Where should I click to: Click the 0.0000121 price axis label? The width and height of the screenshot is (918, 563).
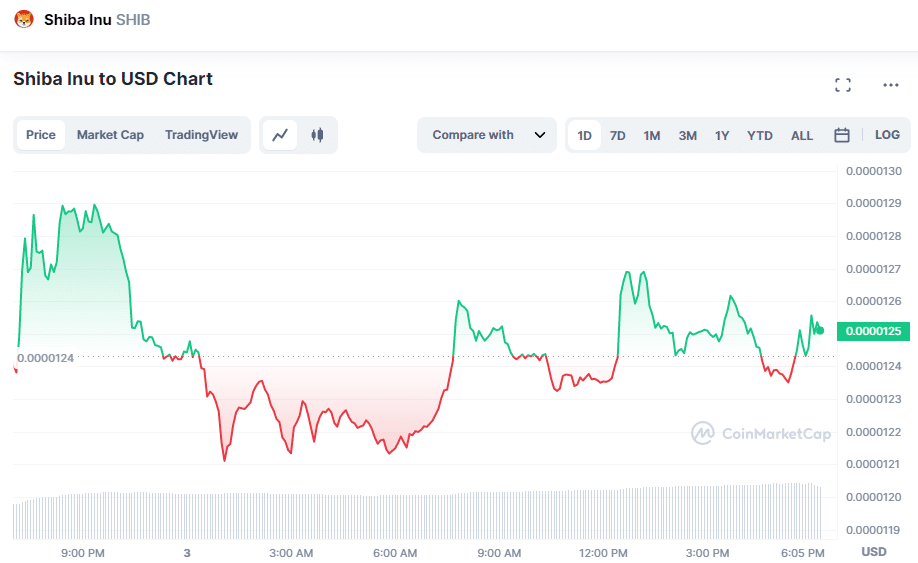[874, 465]
